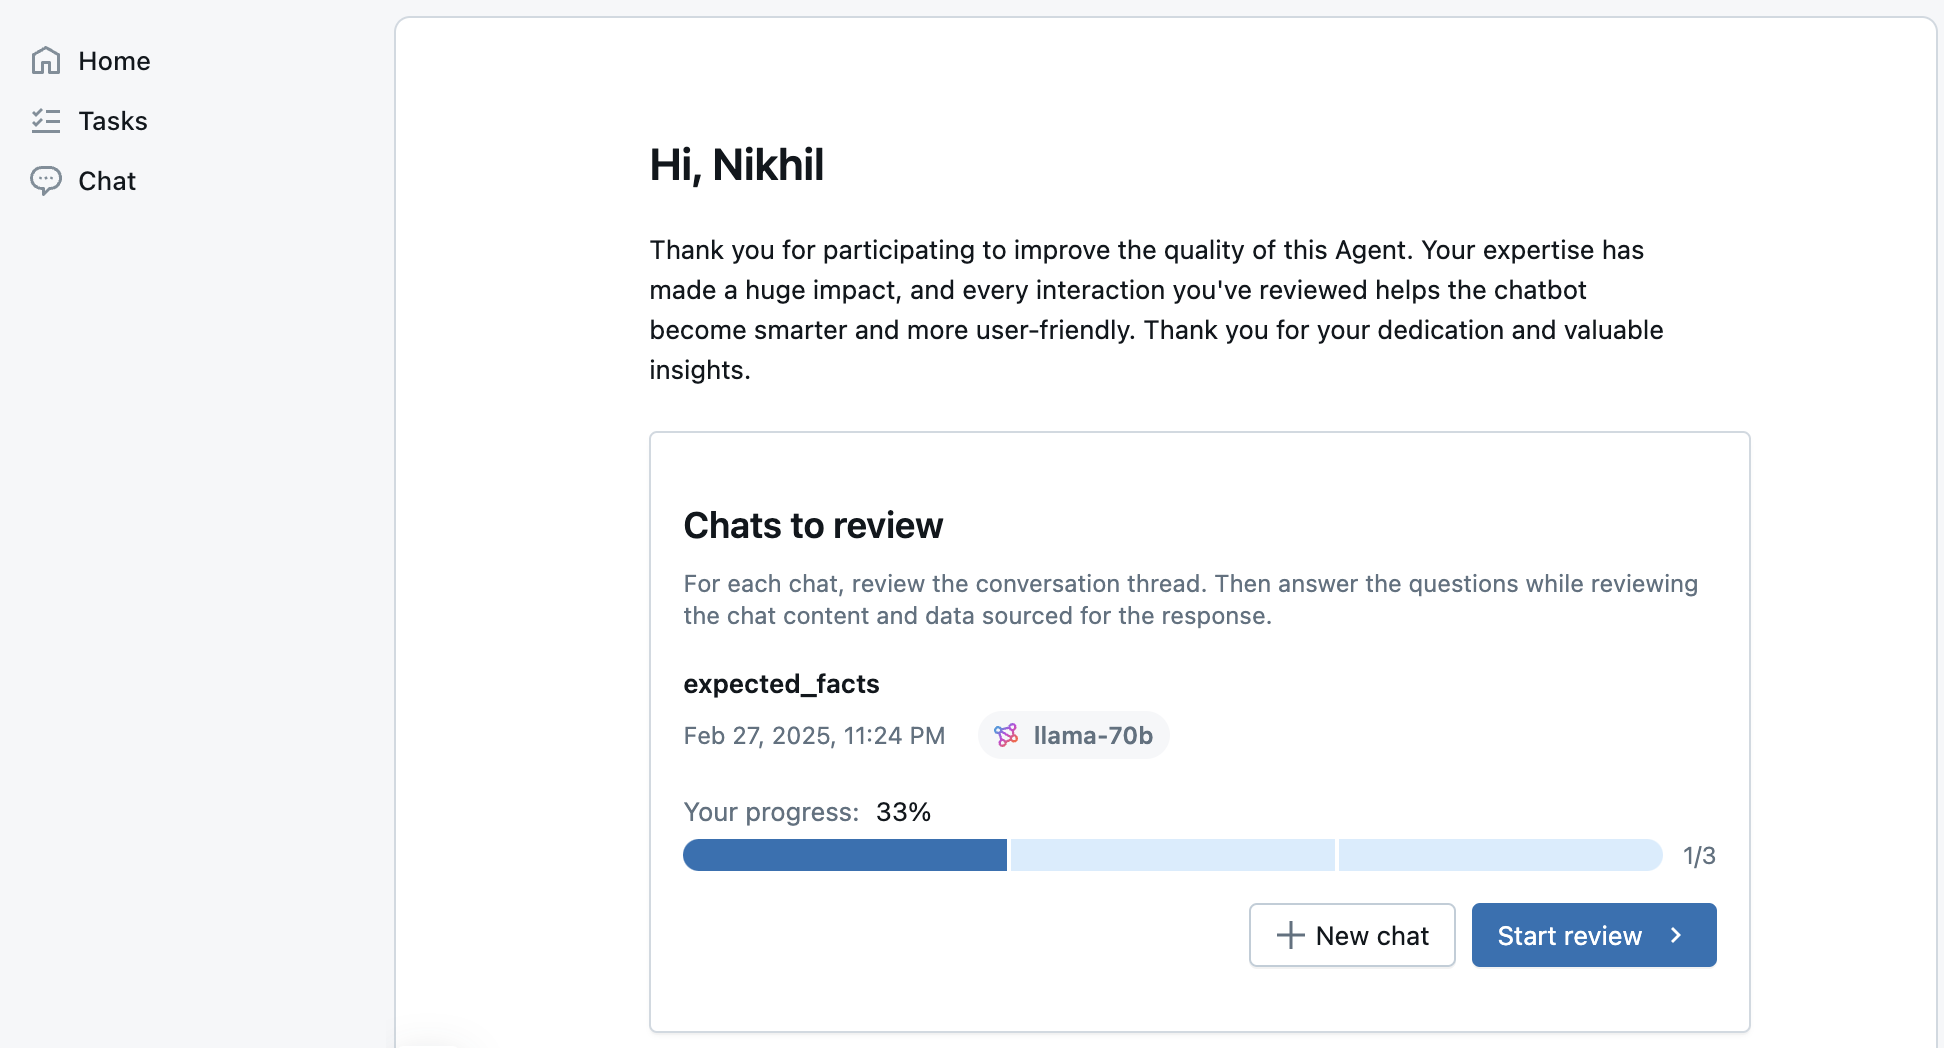Click the 1/3 progress indicator
The height and width of the screenshot is (1048, 1944).
point(1699,855)
